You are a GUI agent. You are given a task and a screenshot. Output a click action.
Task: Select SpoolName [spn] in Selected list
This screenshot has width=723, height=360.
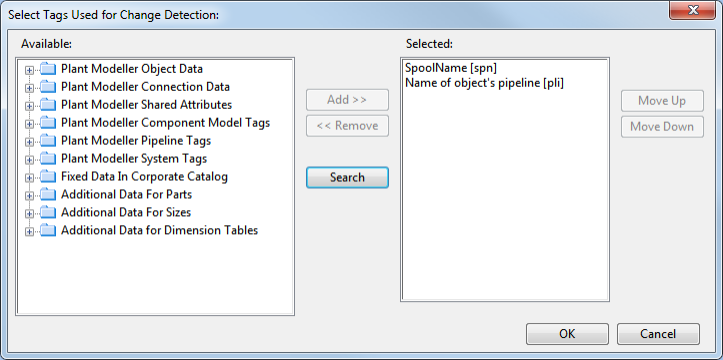tap(450, 68)
